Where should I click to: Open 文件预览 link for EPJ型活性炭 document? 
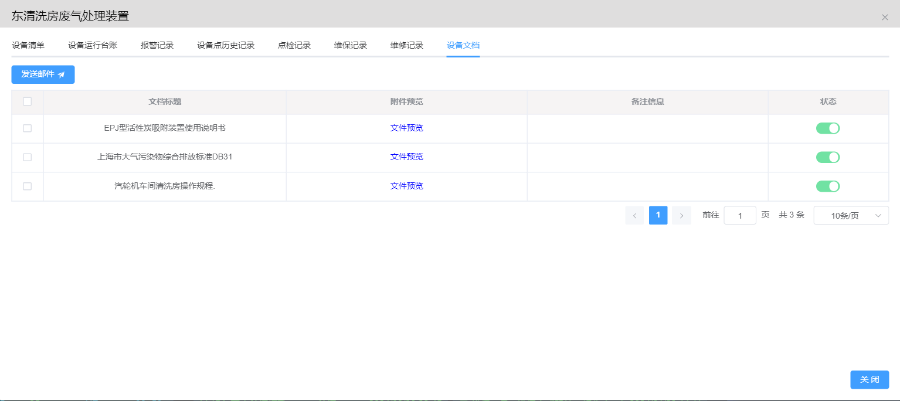406,128
